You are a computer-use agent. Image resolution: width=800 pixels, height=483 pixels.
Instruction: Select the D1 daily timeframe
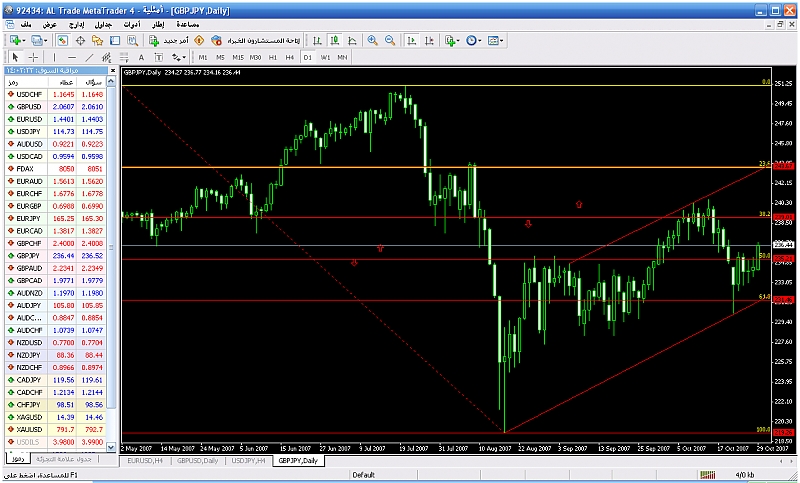[x=307, y=57]
